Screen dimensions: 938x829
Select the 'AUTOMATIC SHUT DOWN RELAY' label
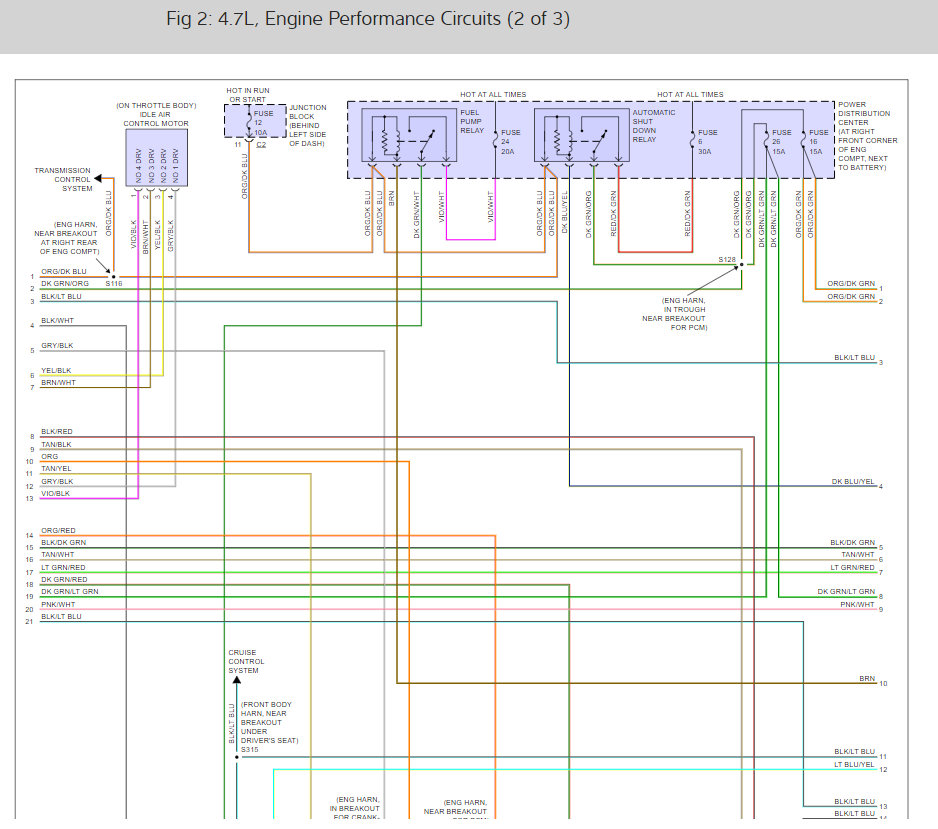pyautogui.click(x=654, y=126)
